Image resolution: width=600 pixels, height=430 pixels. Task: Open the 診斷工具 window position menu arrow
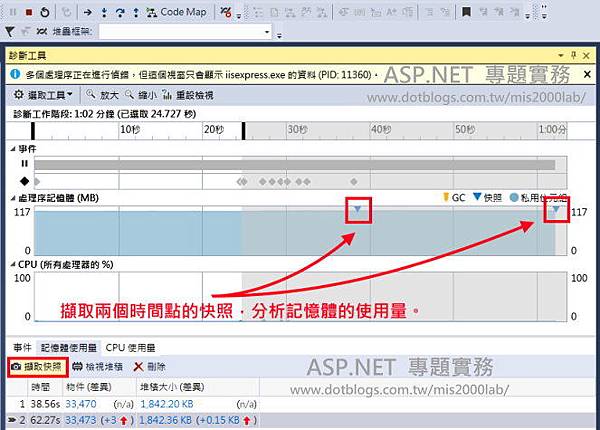[x=561, y=56]
